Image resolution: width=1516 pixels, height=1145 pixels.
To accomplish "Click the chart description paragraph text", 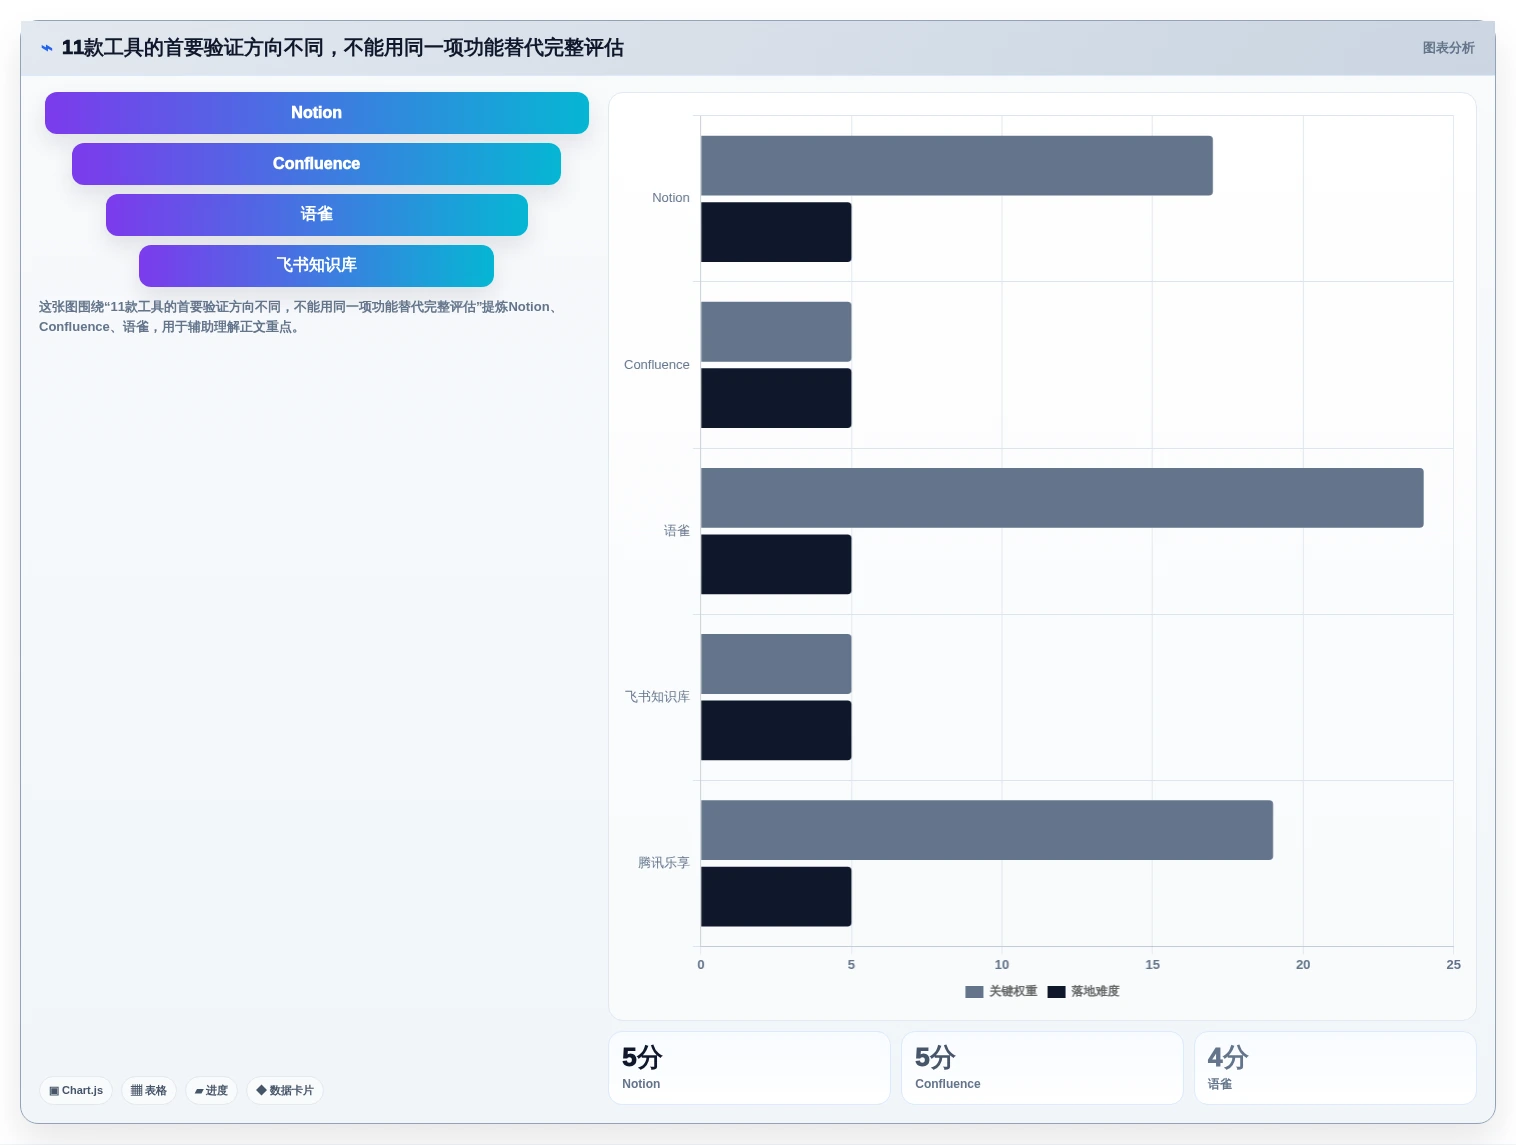I will tap(300, 317).
